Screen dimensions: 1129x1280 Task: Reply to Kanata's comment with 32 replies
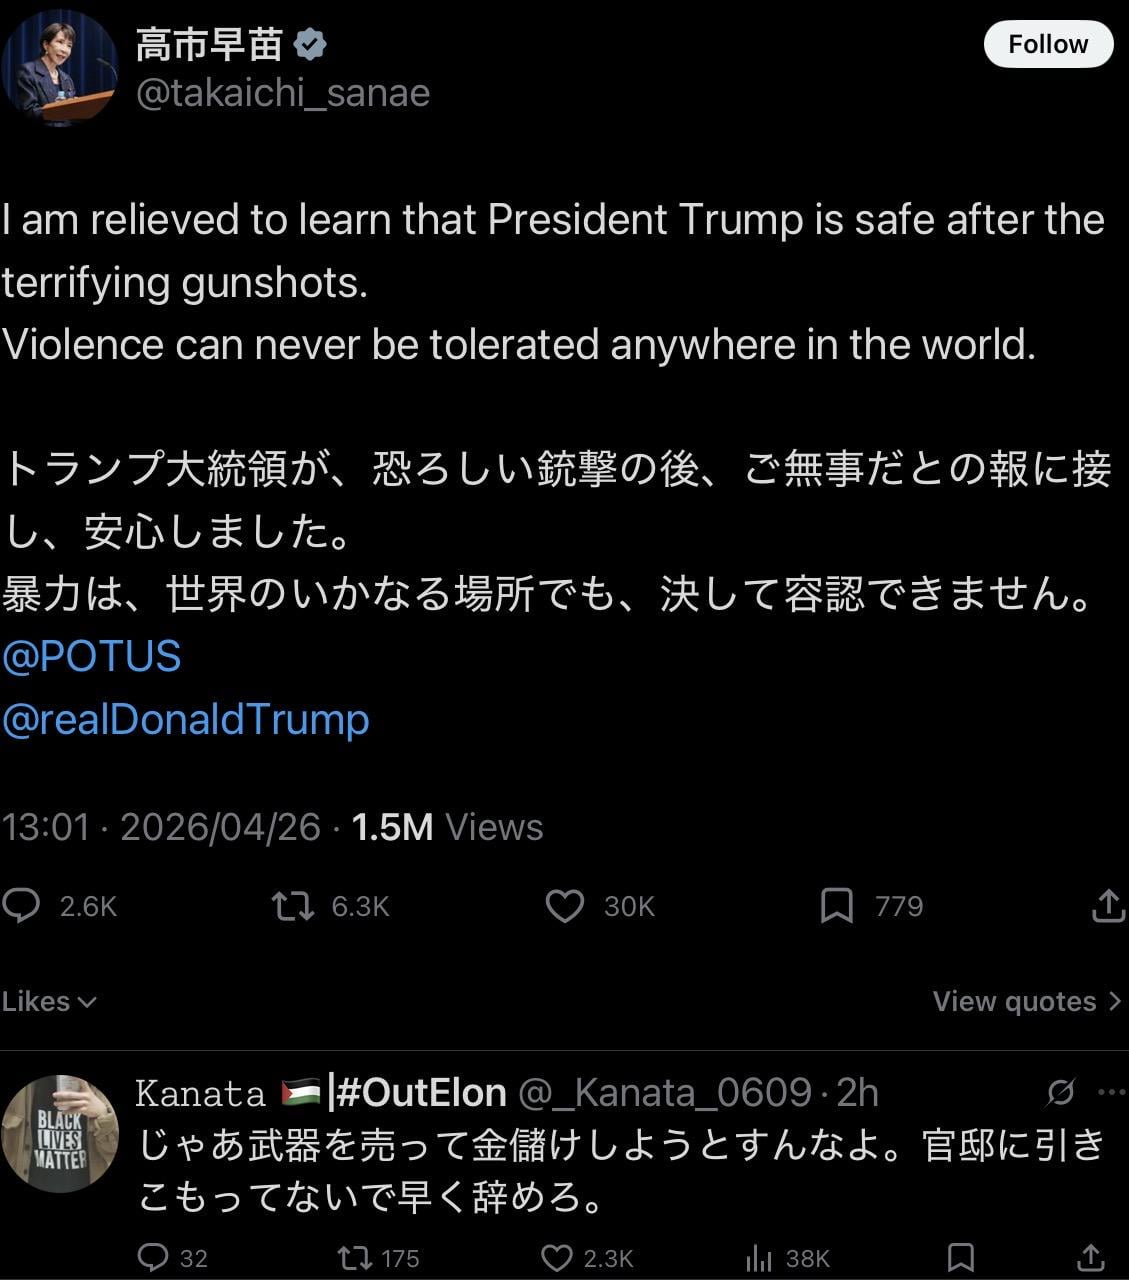[x=153, y=1257]
